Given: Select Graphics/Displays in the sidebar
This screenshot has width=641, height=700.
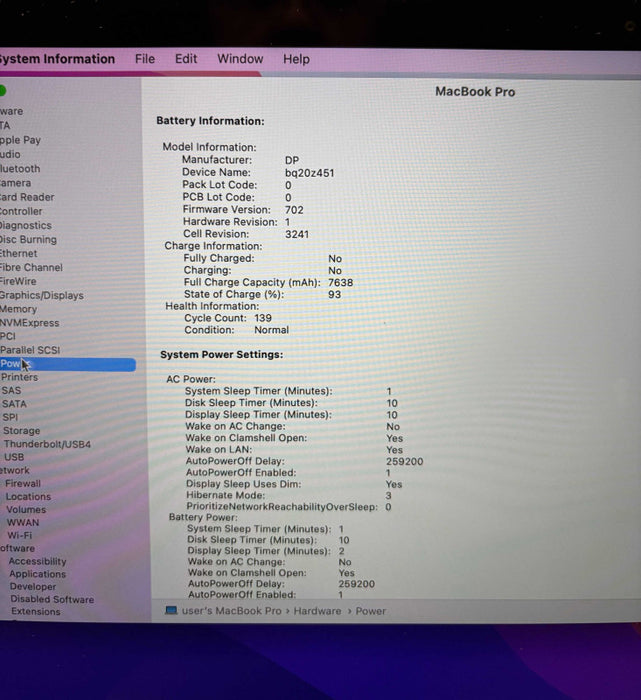Looking at the screenshot, I should click(x=42, y=296).
